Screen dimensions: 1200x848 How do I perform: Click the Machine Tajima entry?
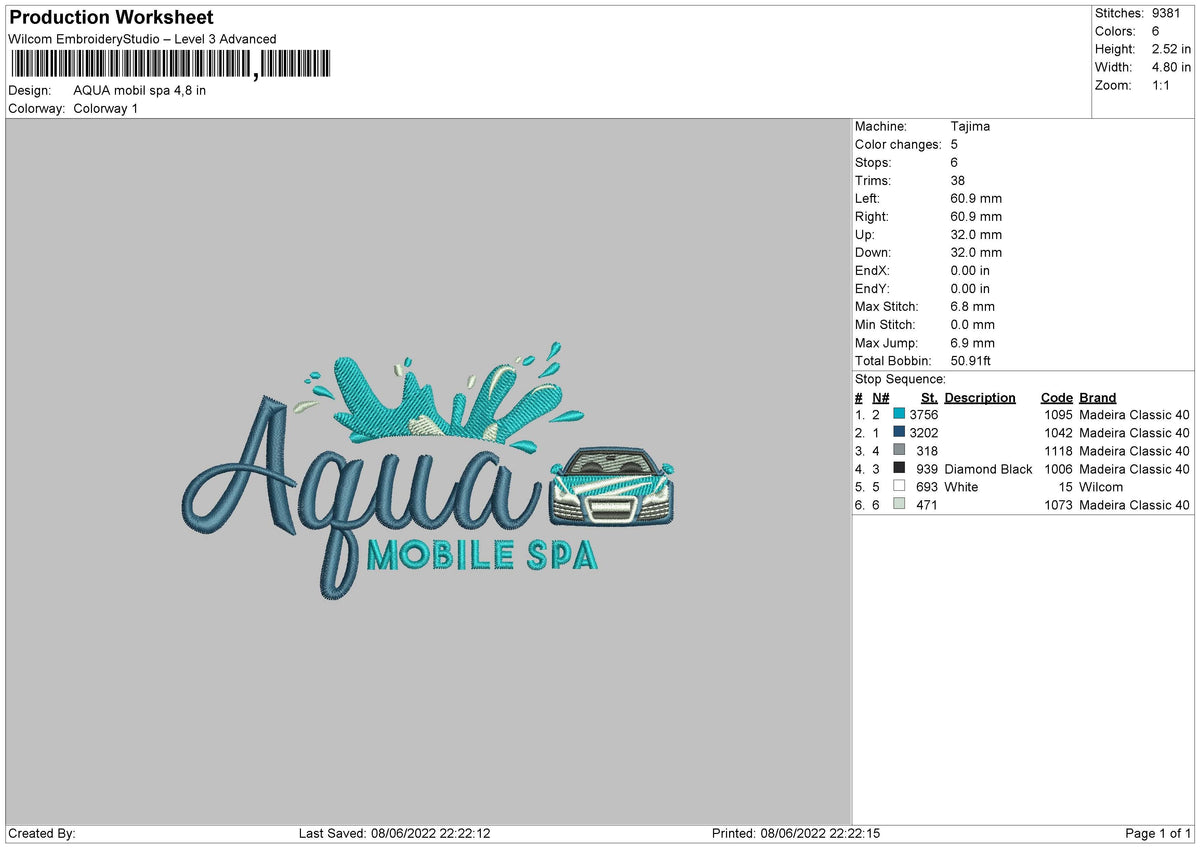click(969, 126)
